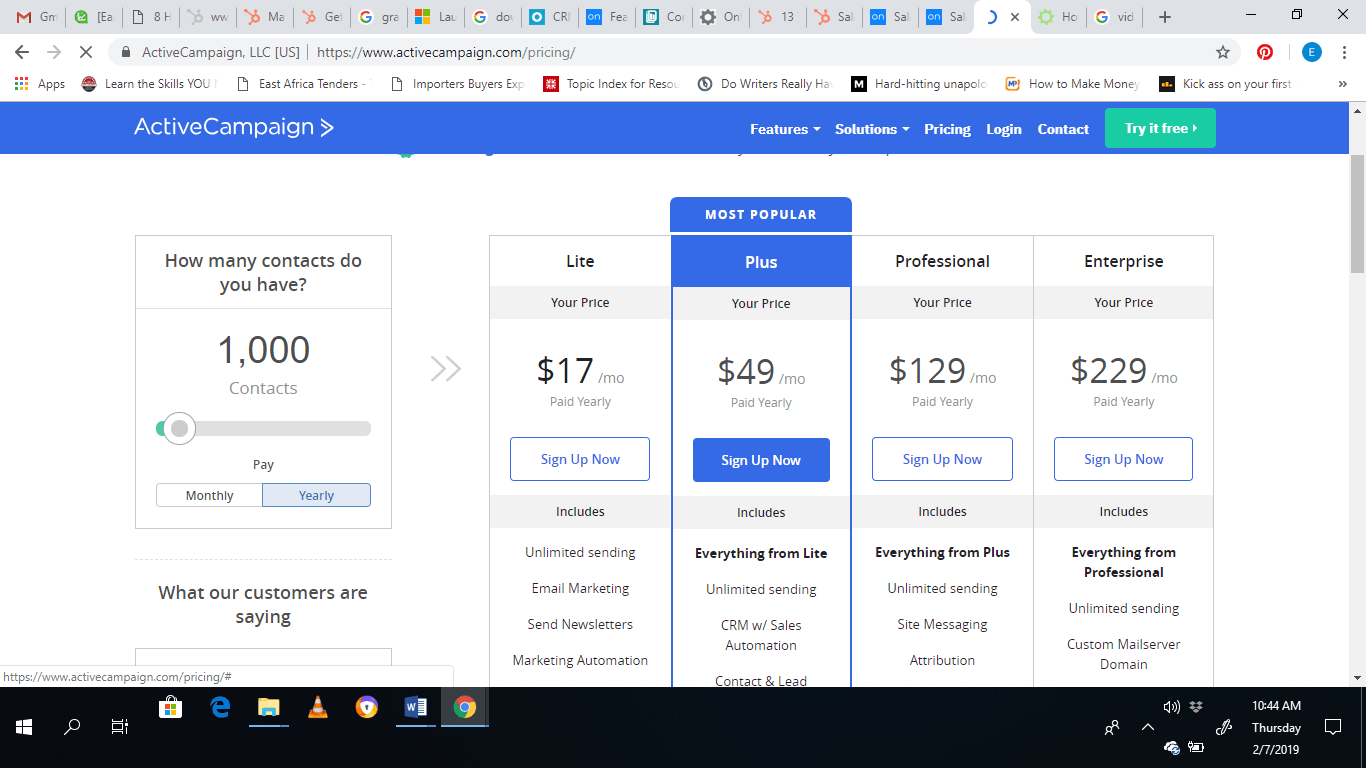Open Do Writers Really Have bookmark

point(765,84)
